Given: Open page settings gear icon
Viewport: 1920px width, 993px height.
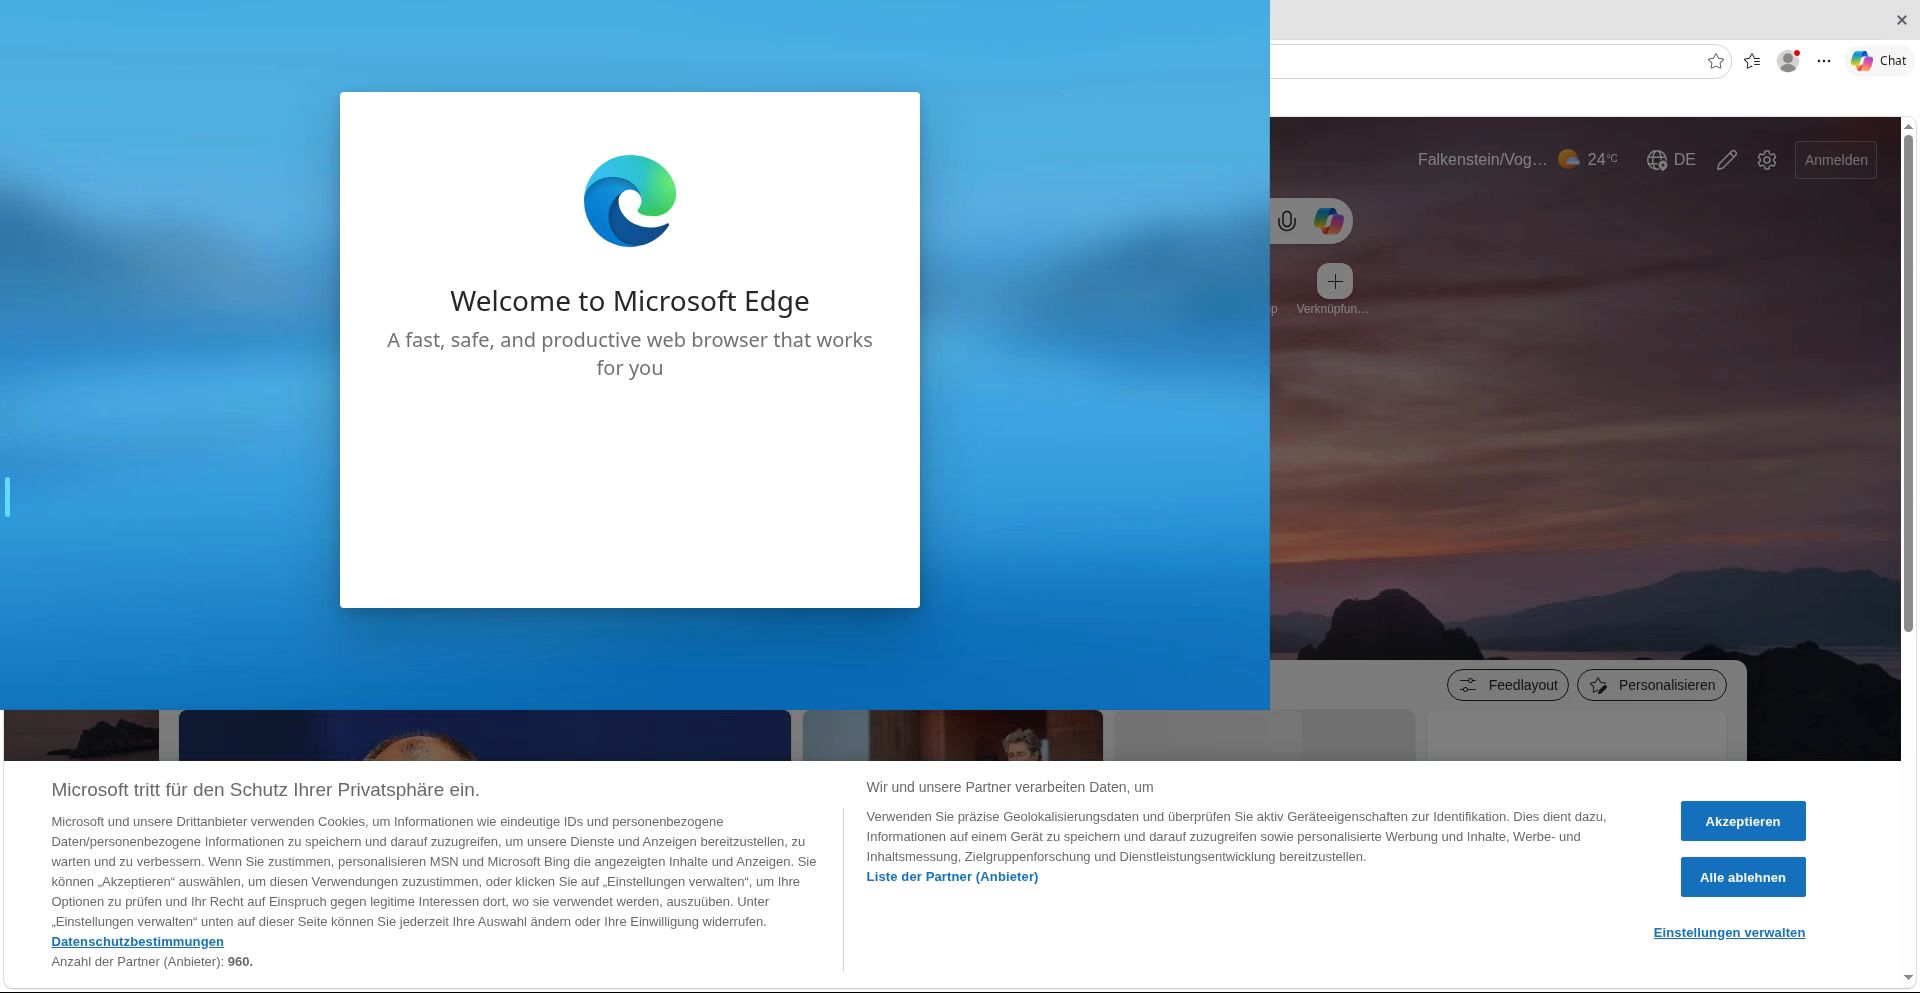Looking at the screenshot, I should coord(1767,160).
